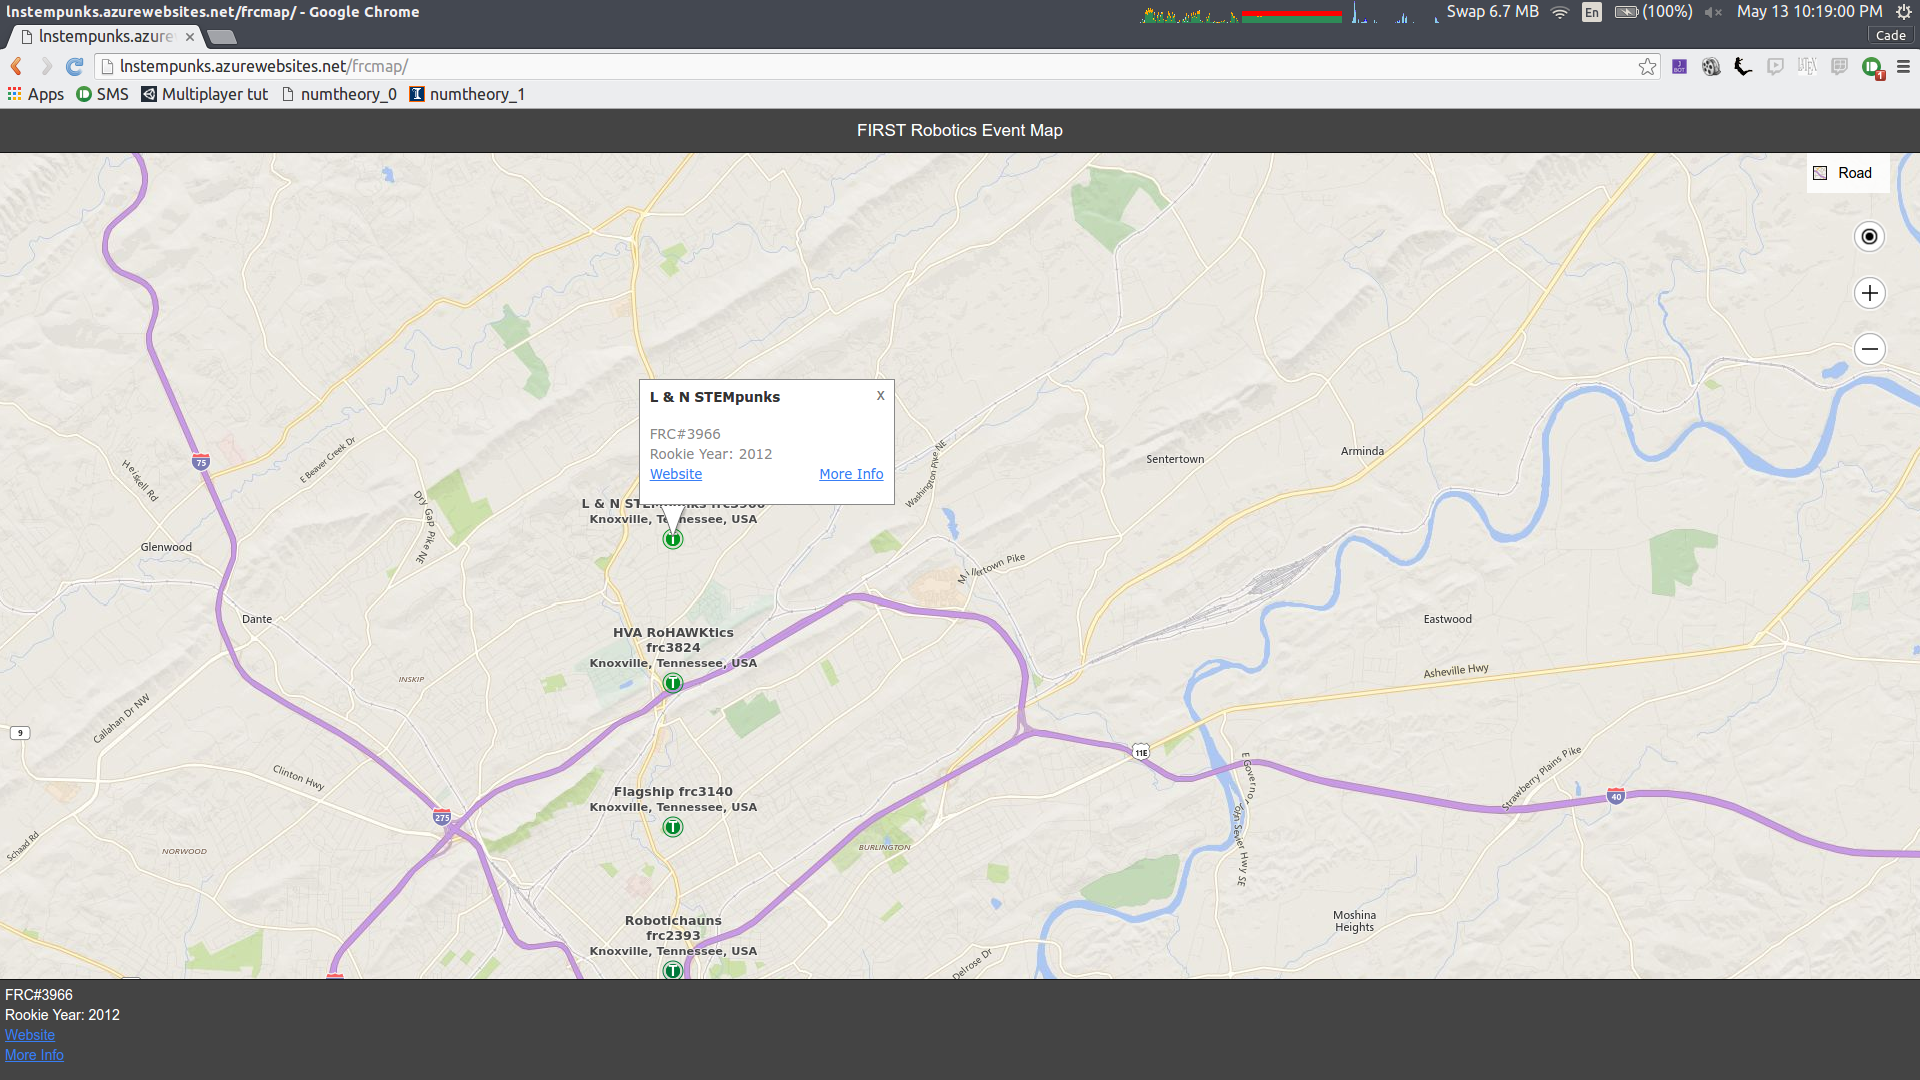Zoom in with the plus button
This screenshot has width=1920, height=1080.
1869,293
